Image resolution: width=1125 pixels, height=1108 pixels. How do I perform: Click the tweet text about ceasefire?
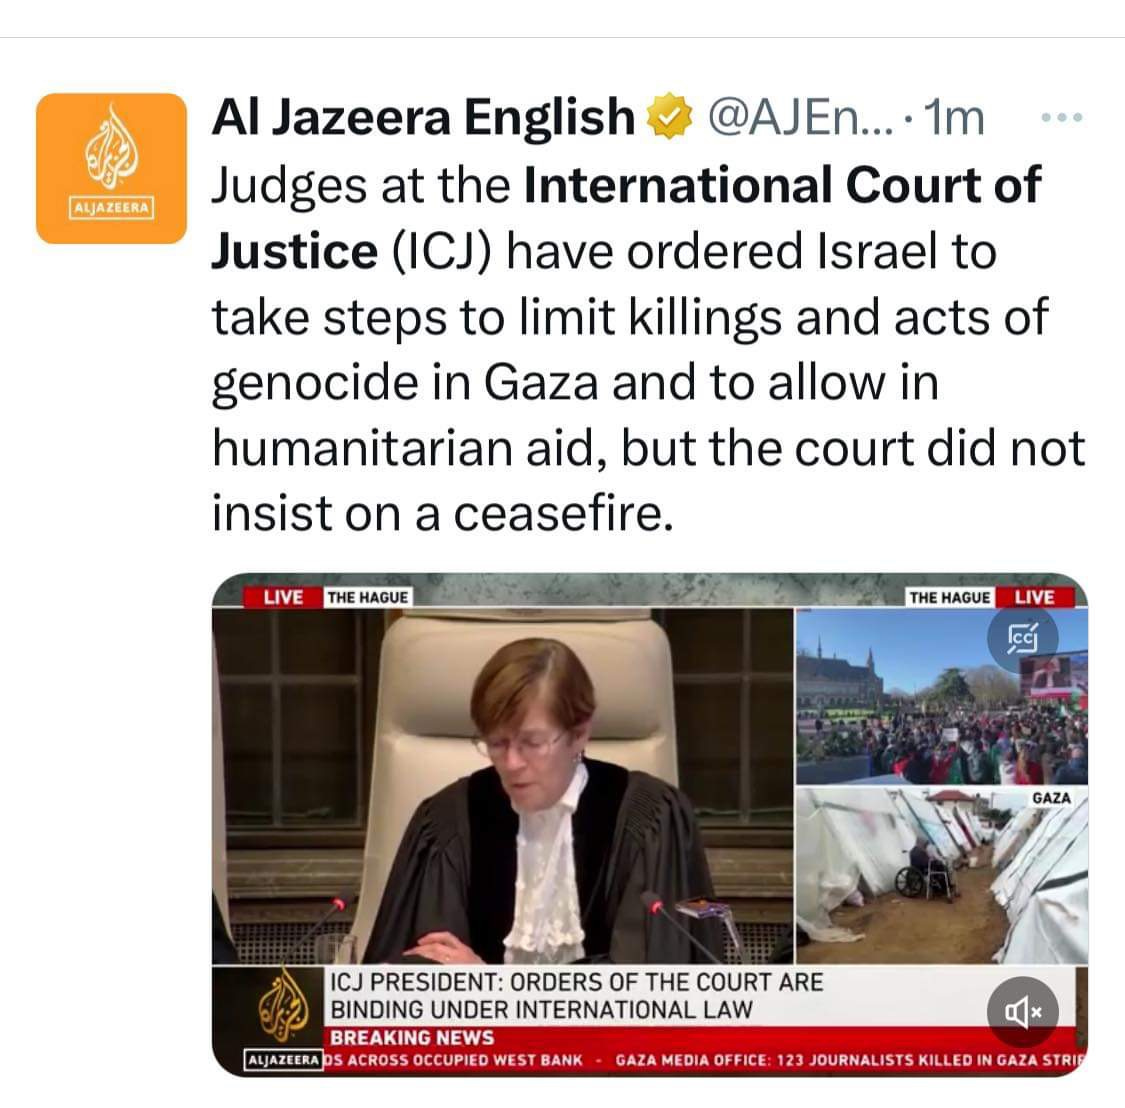tap(649, 349)
